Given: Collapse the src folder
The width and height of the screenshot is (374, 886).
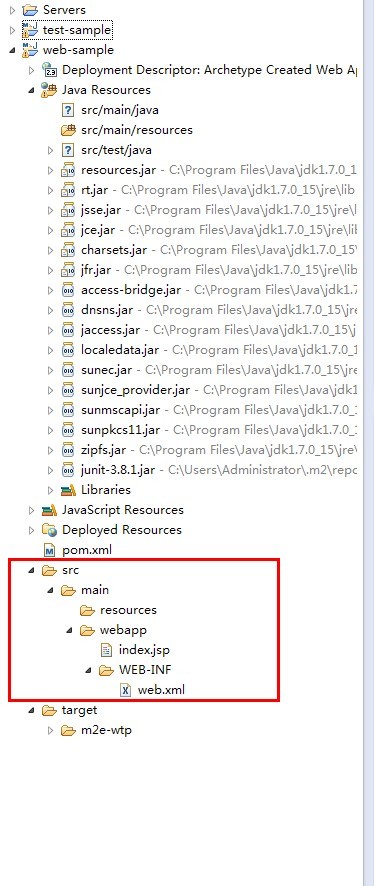Looking at the screenshot, I should coord(32,571).
